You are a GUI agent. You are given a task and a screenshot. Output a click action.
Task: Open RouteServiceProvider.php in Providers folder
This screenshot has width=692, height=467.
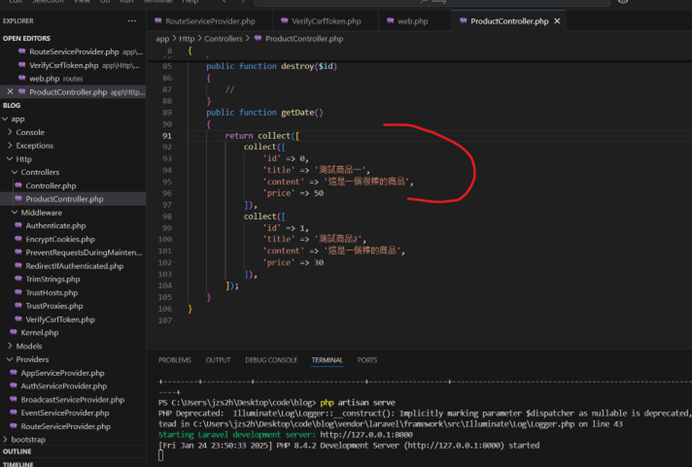pos(65,426)
